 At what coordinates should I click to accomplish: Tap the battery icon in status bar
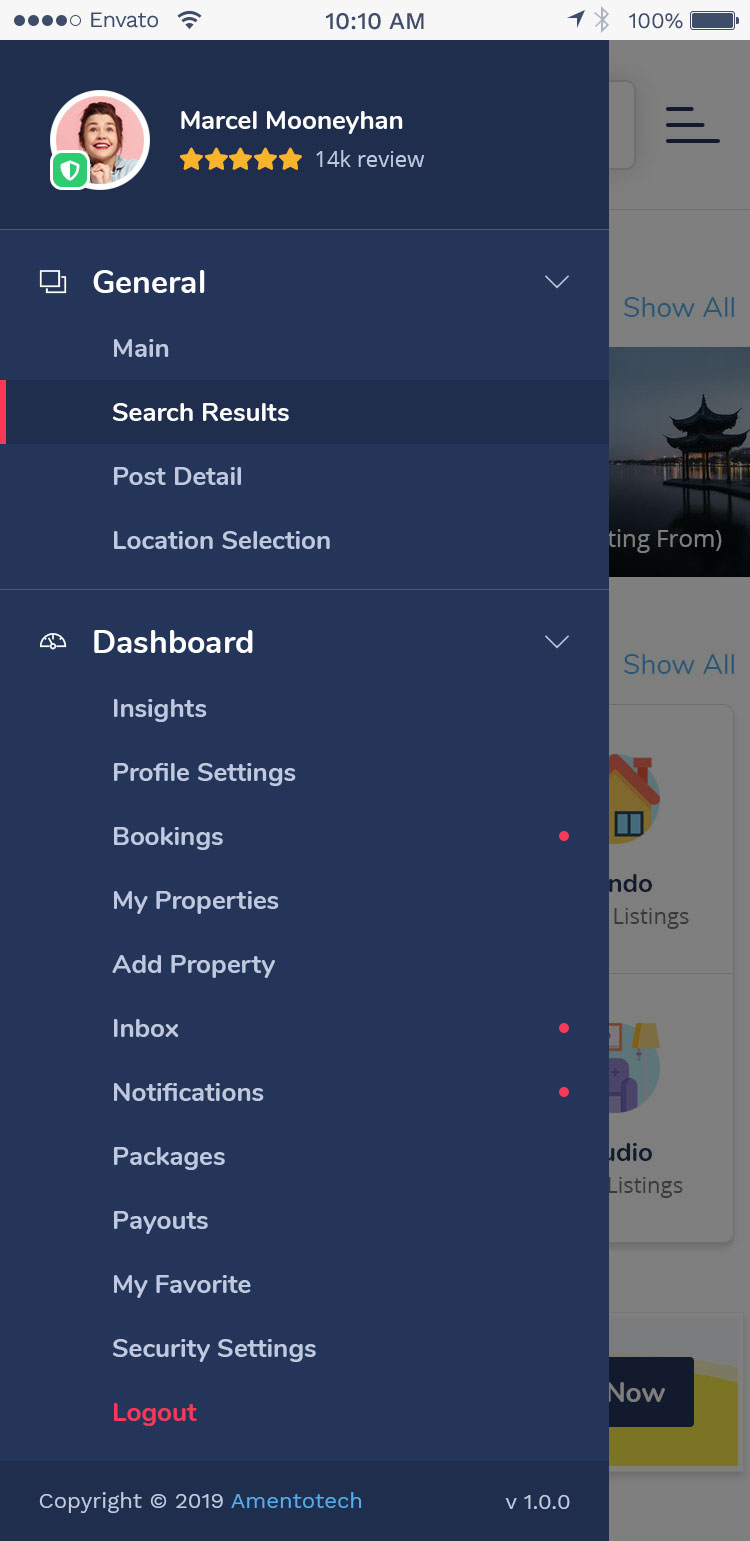point(714,20)
